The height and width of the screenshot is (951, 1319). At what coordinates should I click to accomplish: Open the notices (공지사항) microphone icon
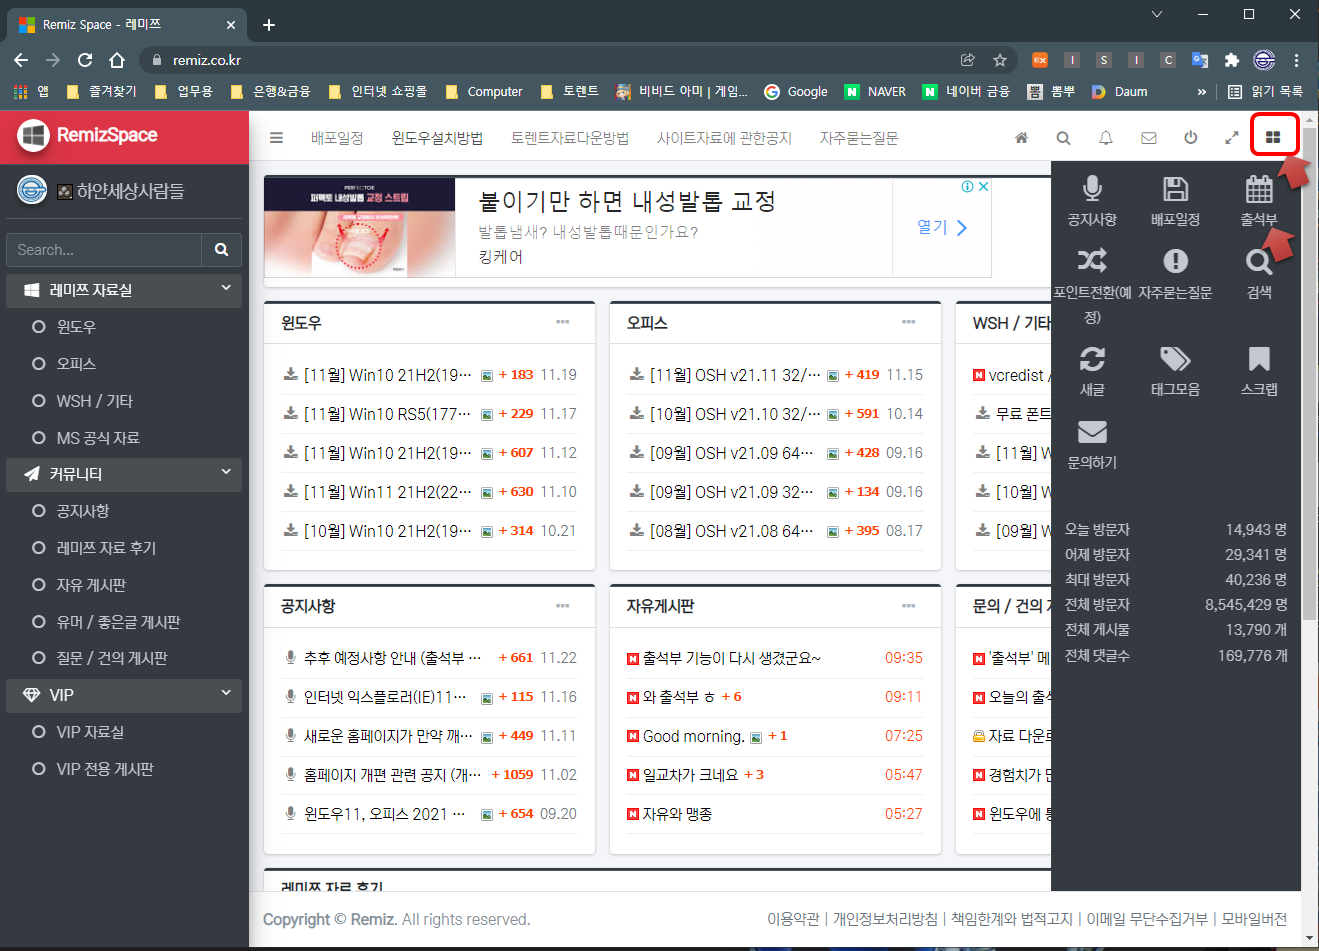point(1092,189)
